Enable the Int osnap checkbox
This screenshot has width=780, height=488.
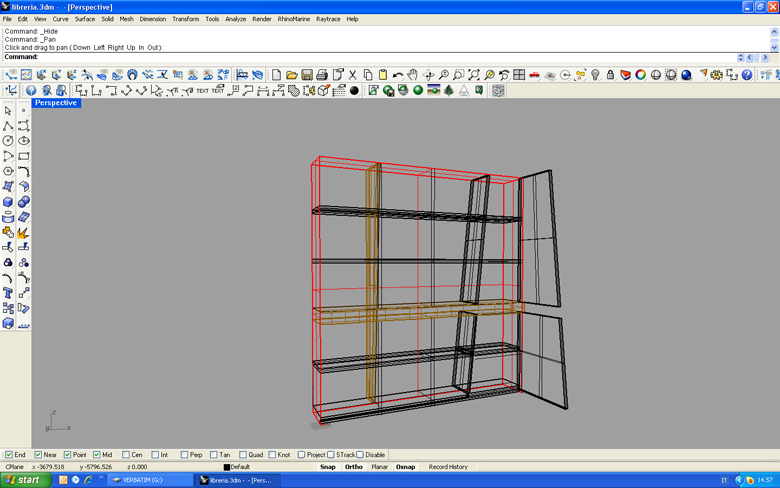(155, 455)
